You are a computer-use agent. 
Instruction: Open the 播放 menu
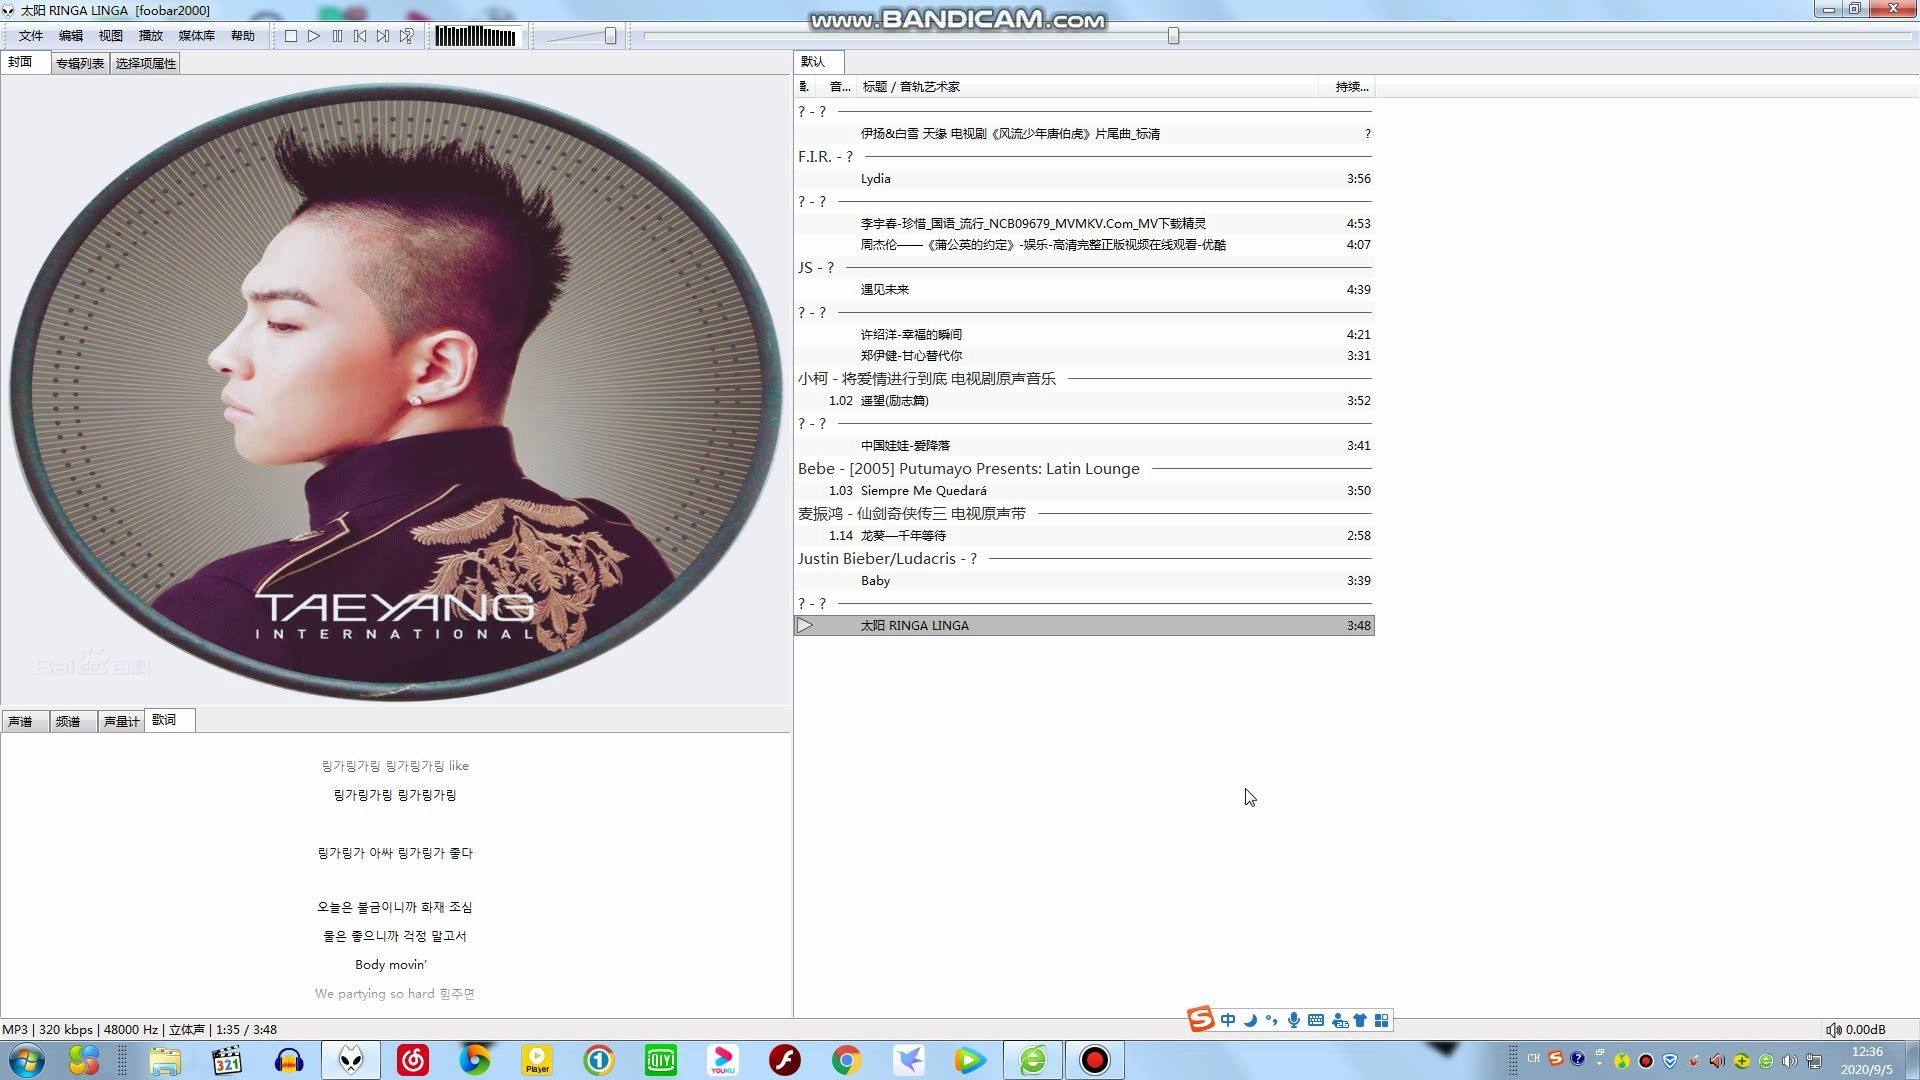151,36
